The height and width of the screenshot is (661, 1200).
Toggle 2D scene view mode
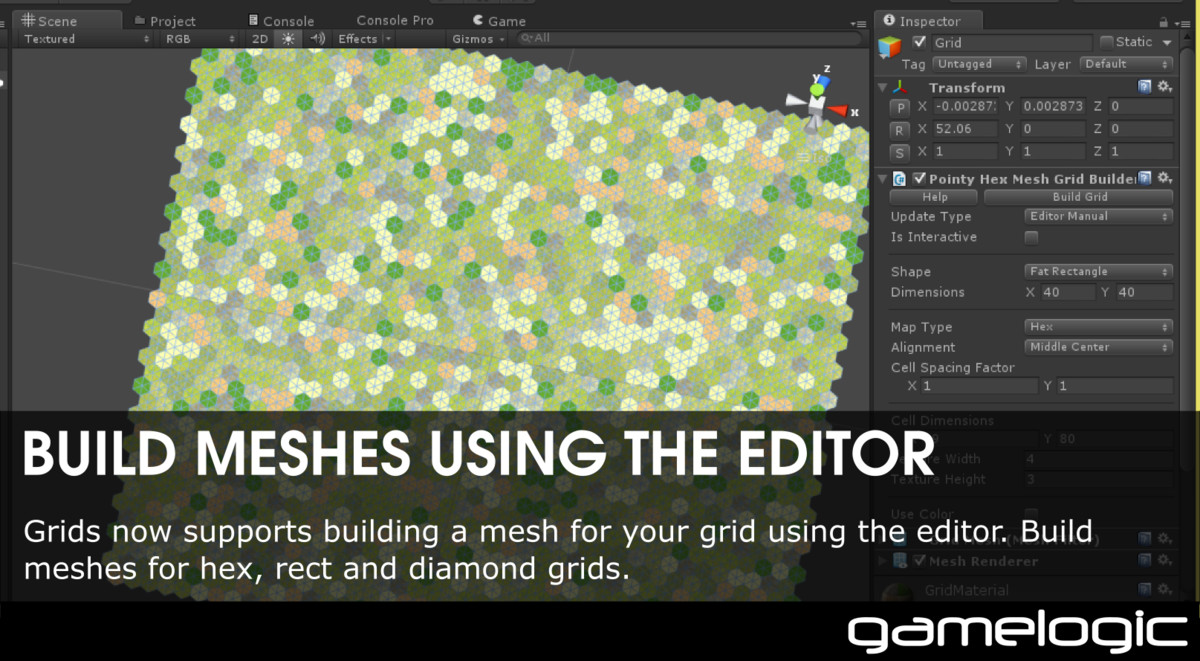[x=260, y=39]
